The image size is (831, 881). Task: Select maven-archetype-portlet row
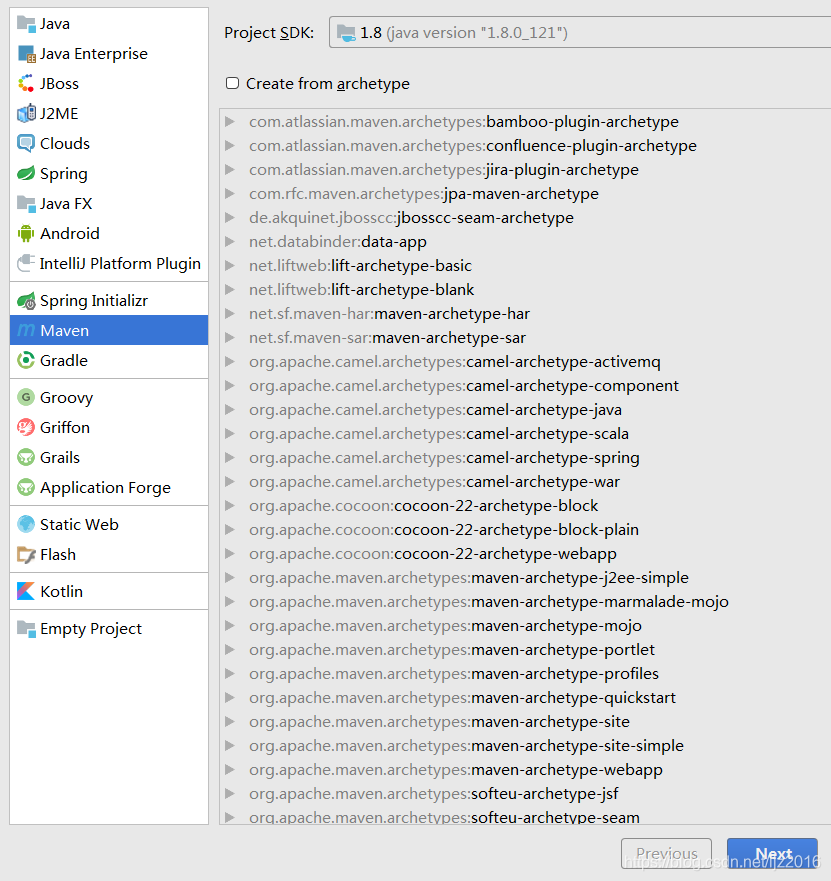coord(525,650)
